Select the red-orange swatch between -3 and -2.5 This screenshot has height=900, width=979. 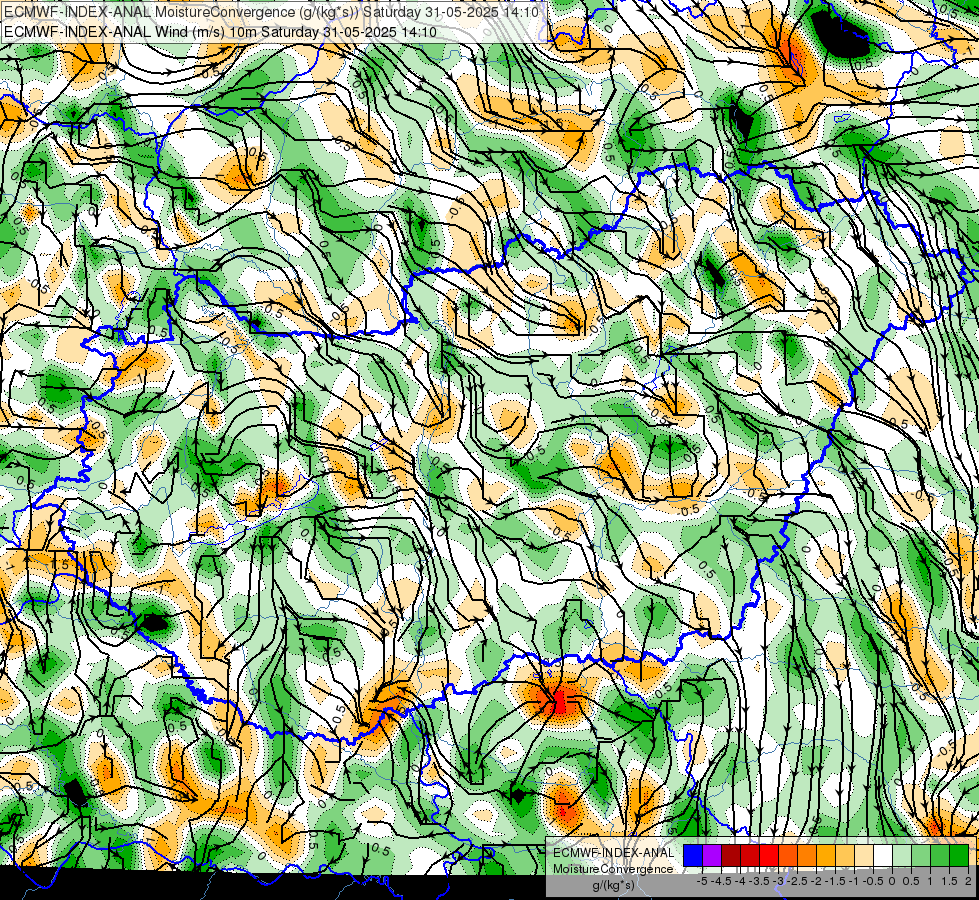pos(788,855)
